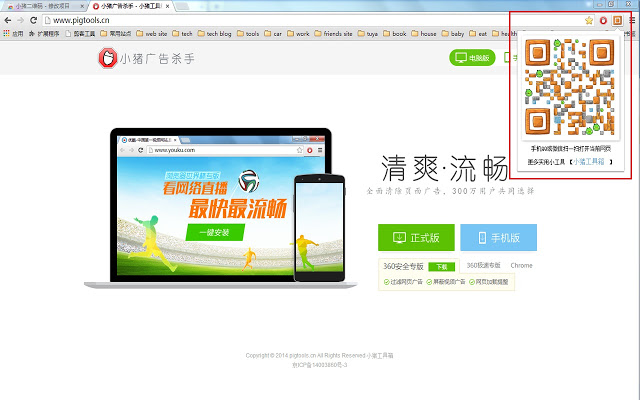Expand the friends site bookmark folder
The image size is (640, 400).
coord(333,34)
